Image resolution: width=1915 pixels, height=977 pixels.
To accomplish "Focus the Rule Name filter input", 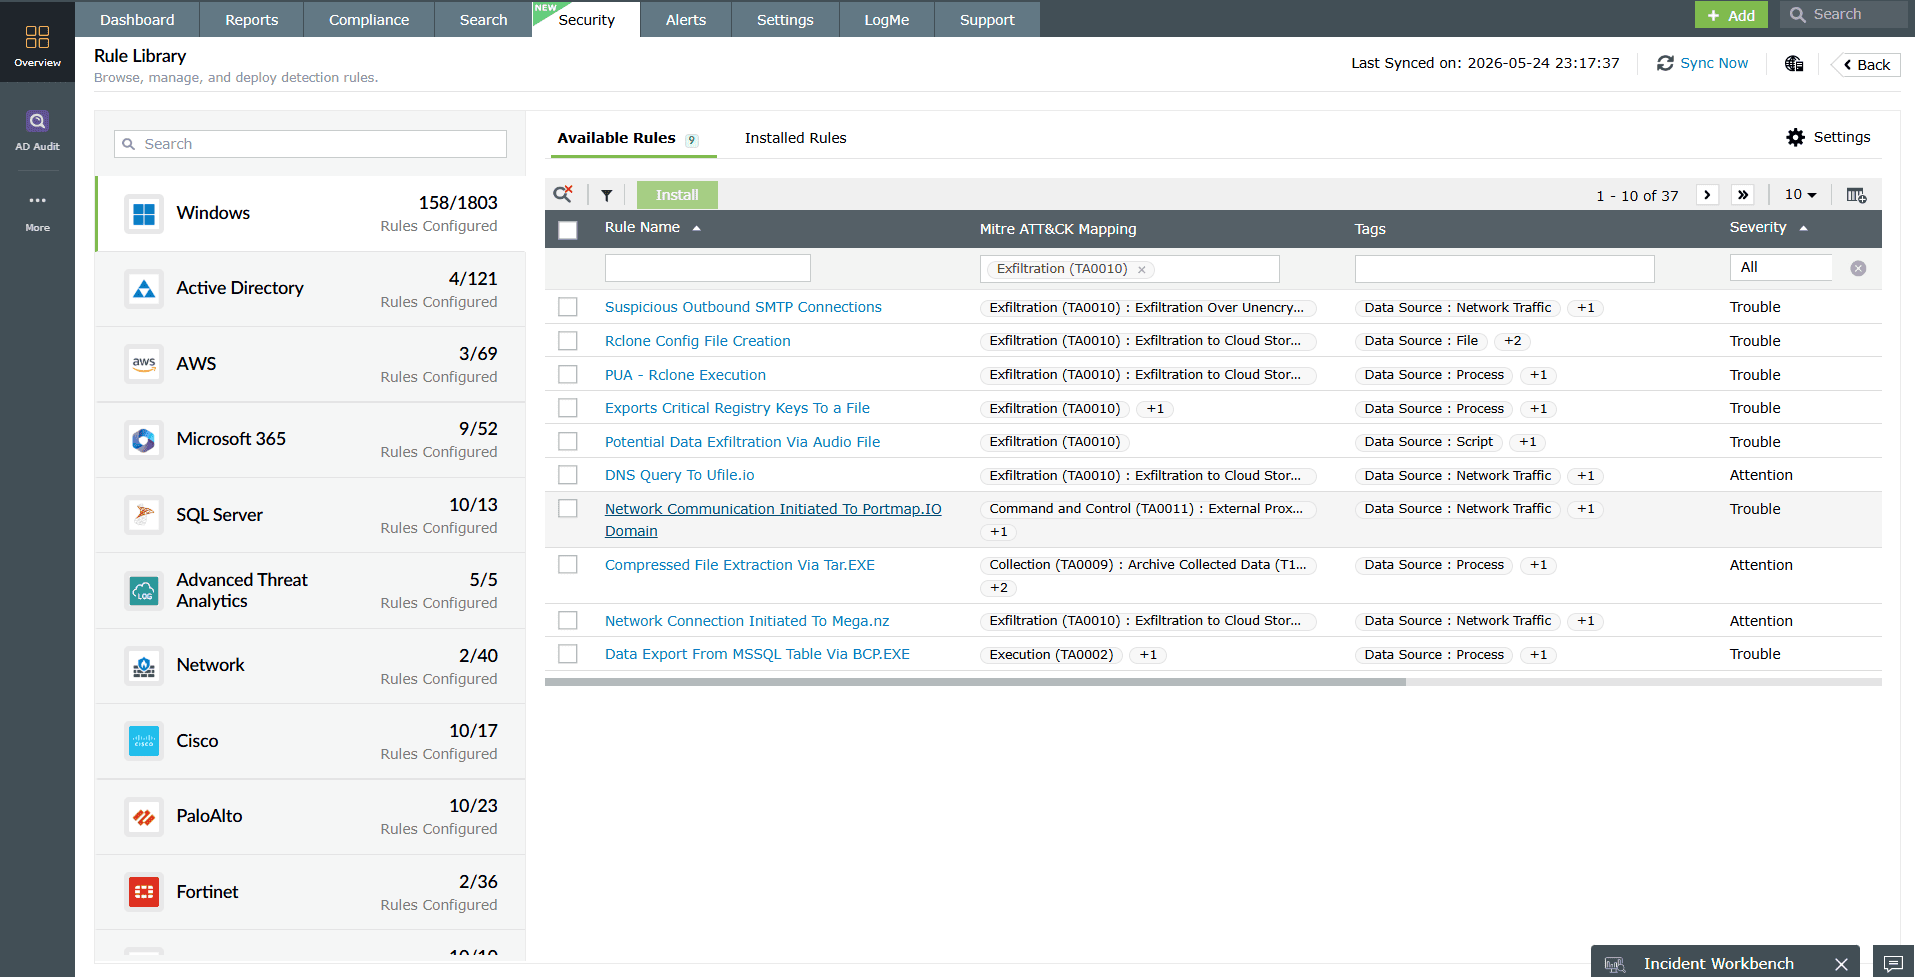I will (708, 268).
